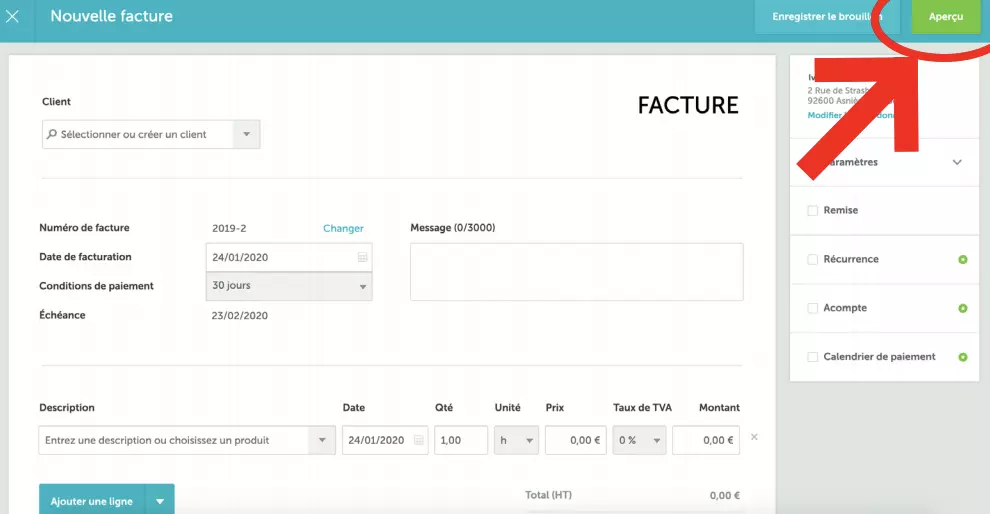This screenshot has height=514, width=990.
Task: Click the Changer link next to invoice number
Action: coord(343,229)
